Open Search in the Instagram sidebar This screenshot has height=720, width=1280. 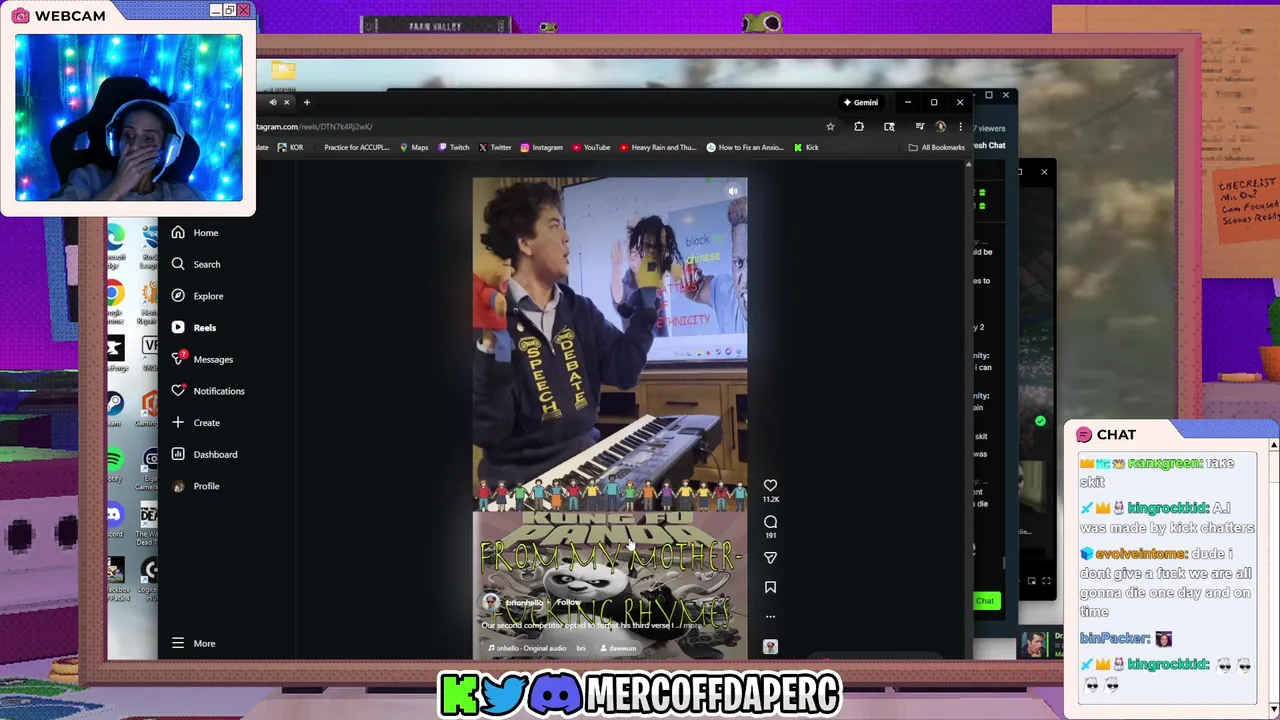coord(196,264)
